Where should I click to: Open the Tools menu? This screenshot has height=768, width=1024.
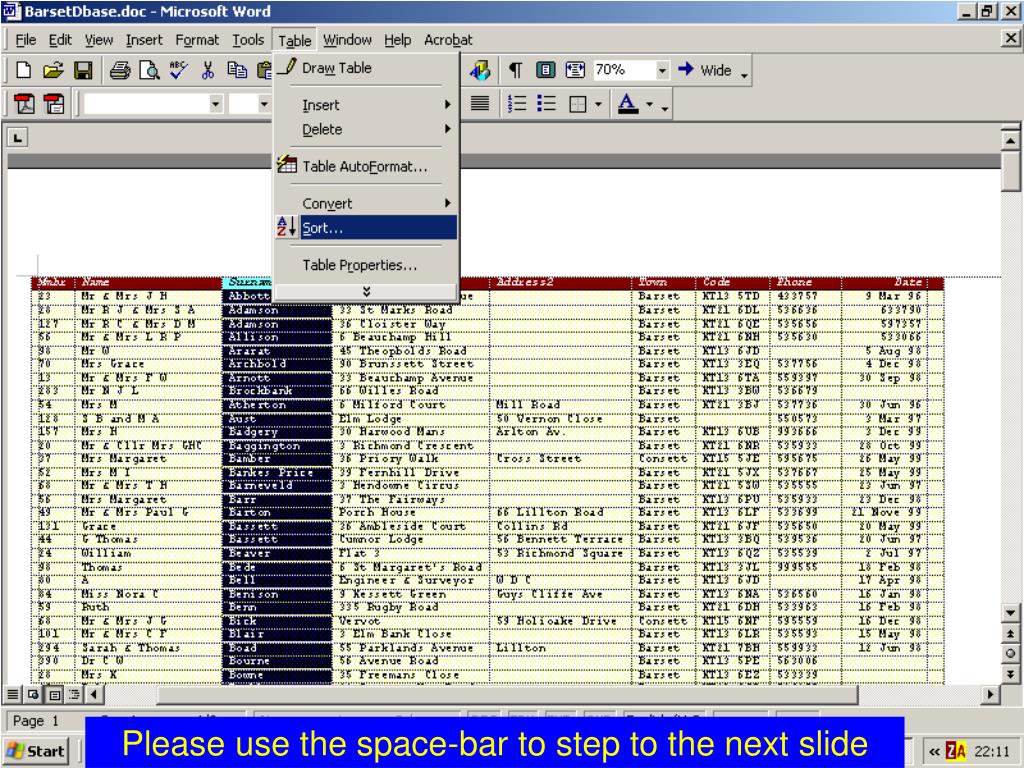248,40
